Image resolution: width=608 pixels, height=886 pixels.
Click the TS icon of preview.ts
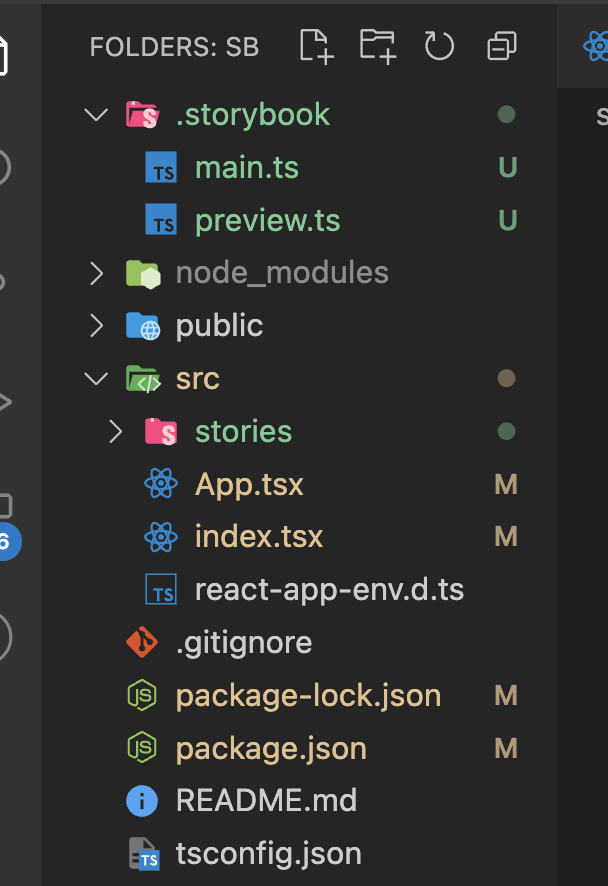tap(161, 220)
